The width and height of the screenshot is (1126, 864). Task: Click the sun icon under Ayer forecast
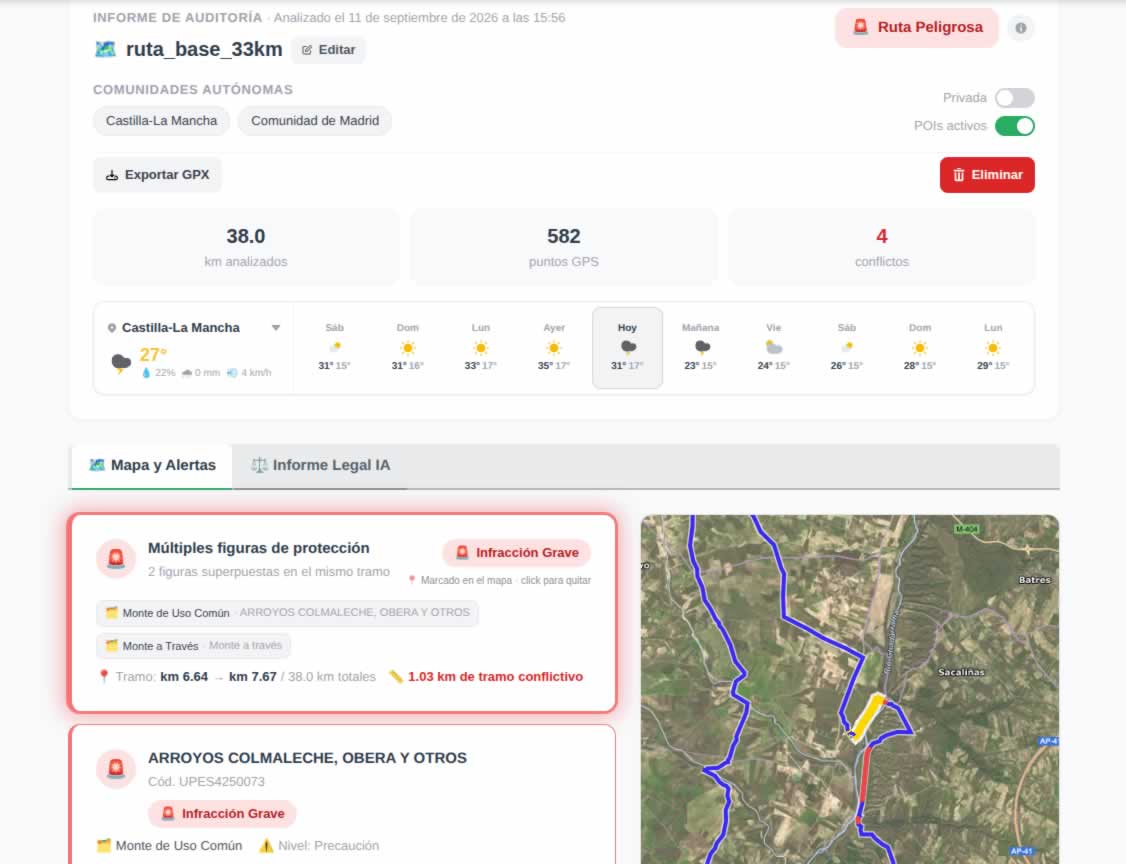554,348
